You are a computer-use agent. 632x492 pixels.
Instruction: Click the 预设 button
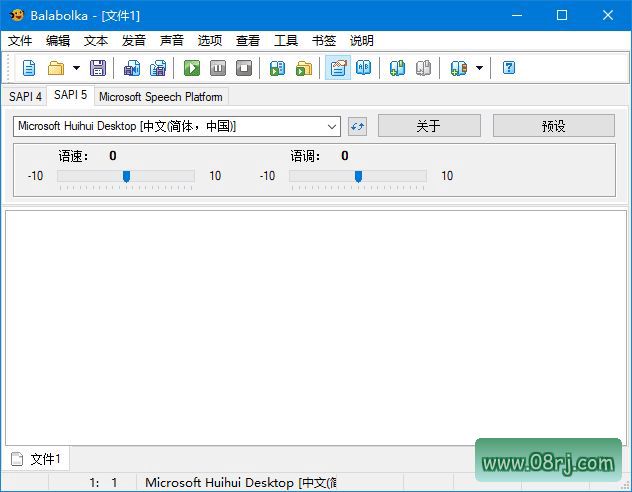tap(554, 126)
